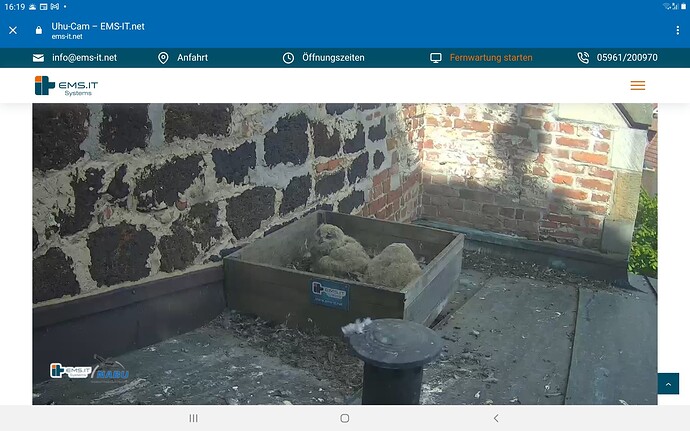This screenshot has height=431, width=690.
Task: Click the Uhu-Cam live video stream
Action: click(x=345, y=254)
